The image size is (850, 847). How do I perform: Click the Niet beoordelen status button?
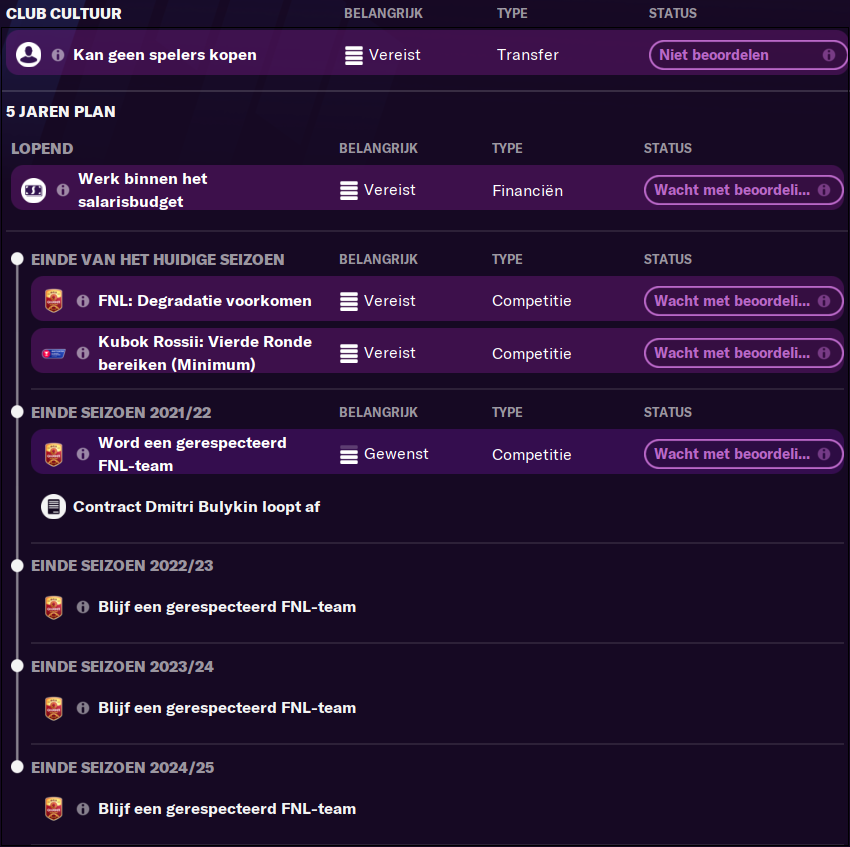tap(748, 55)
